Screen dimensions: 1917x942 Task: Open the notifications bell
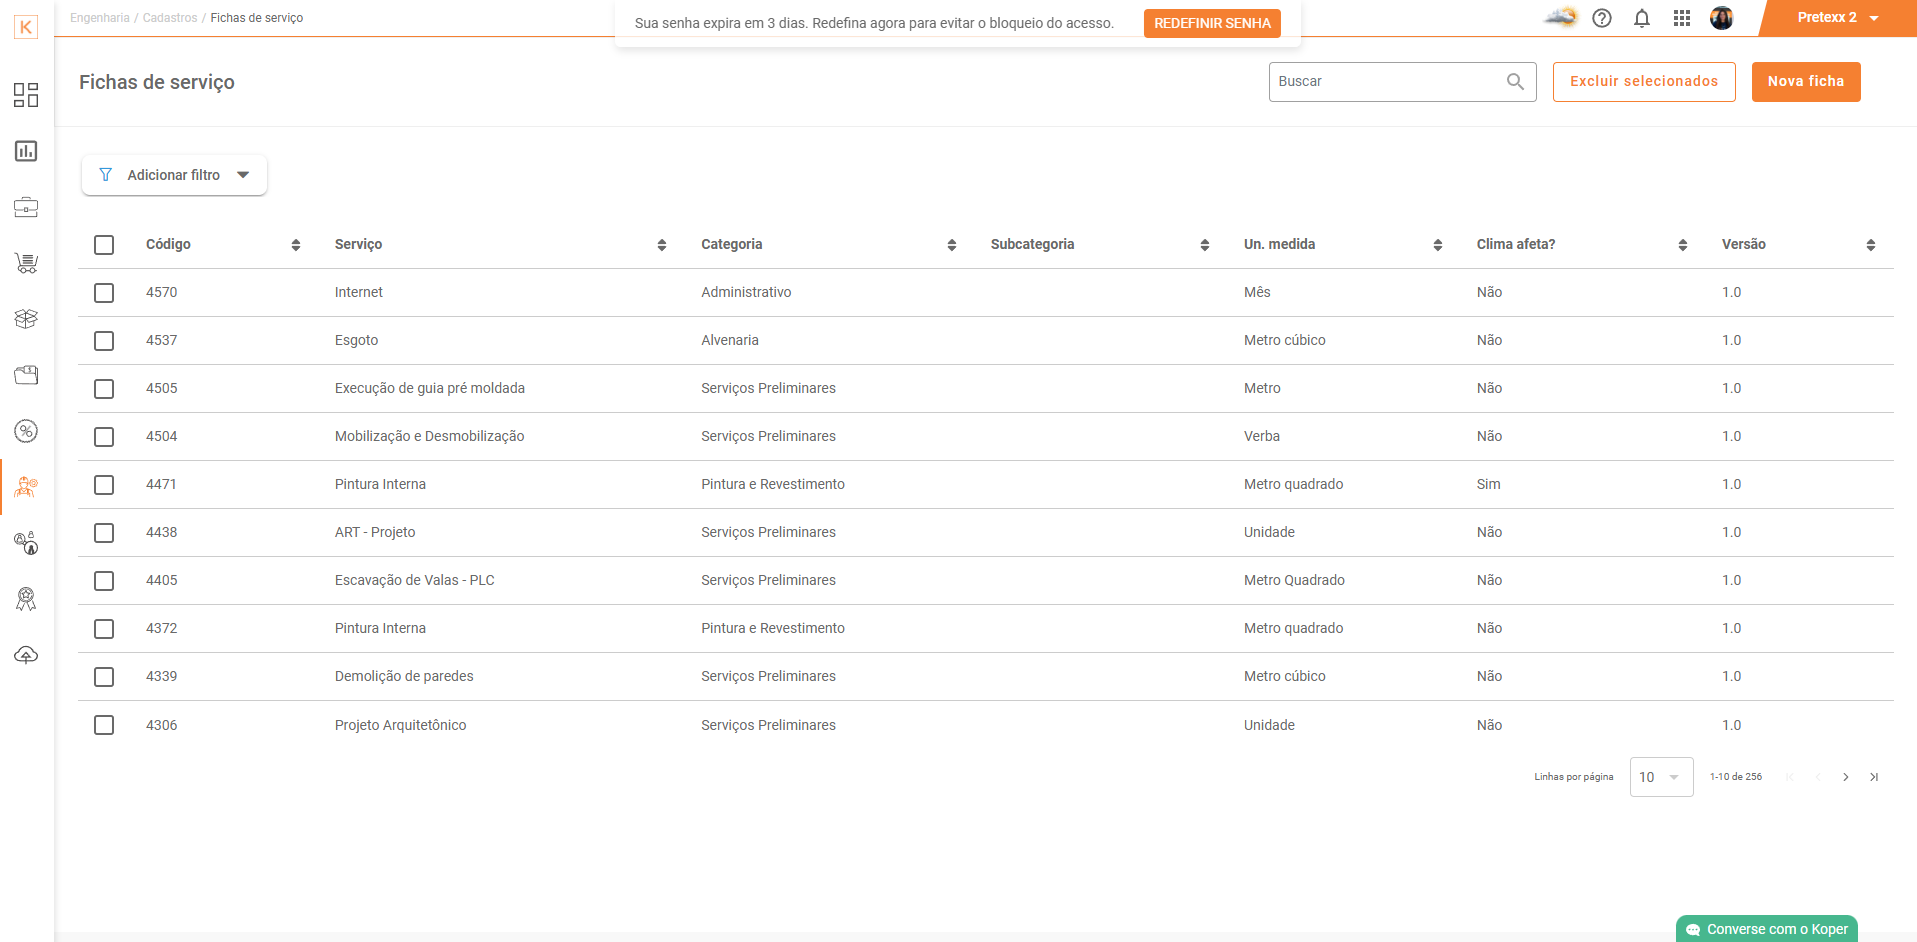(x=1642, y=18)
